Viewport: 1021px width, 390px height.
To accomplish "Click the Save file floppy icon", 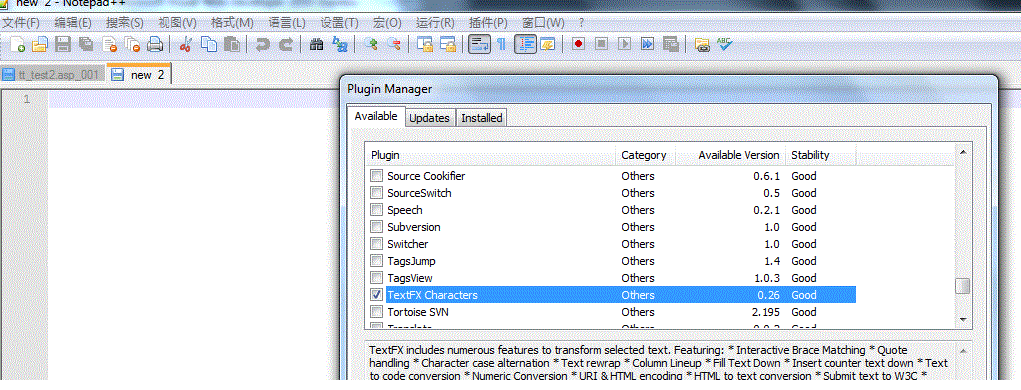I will (63, 44).
